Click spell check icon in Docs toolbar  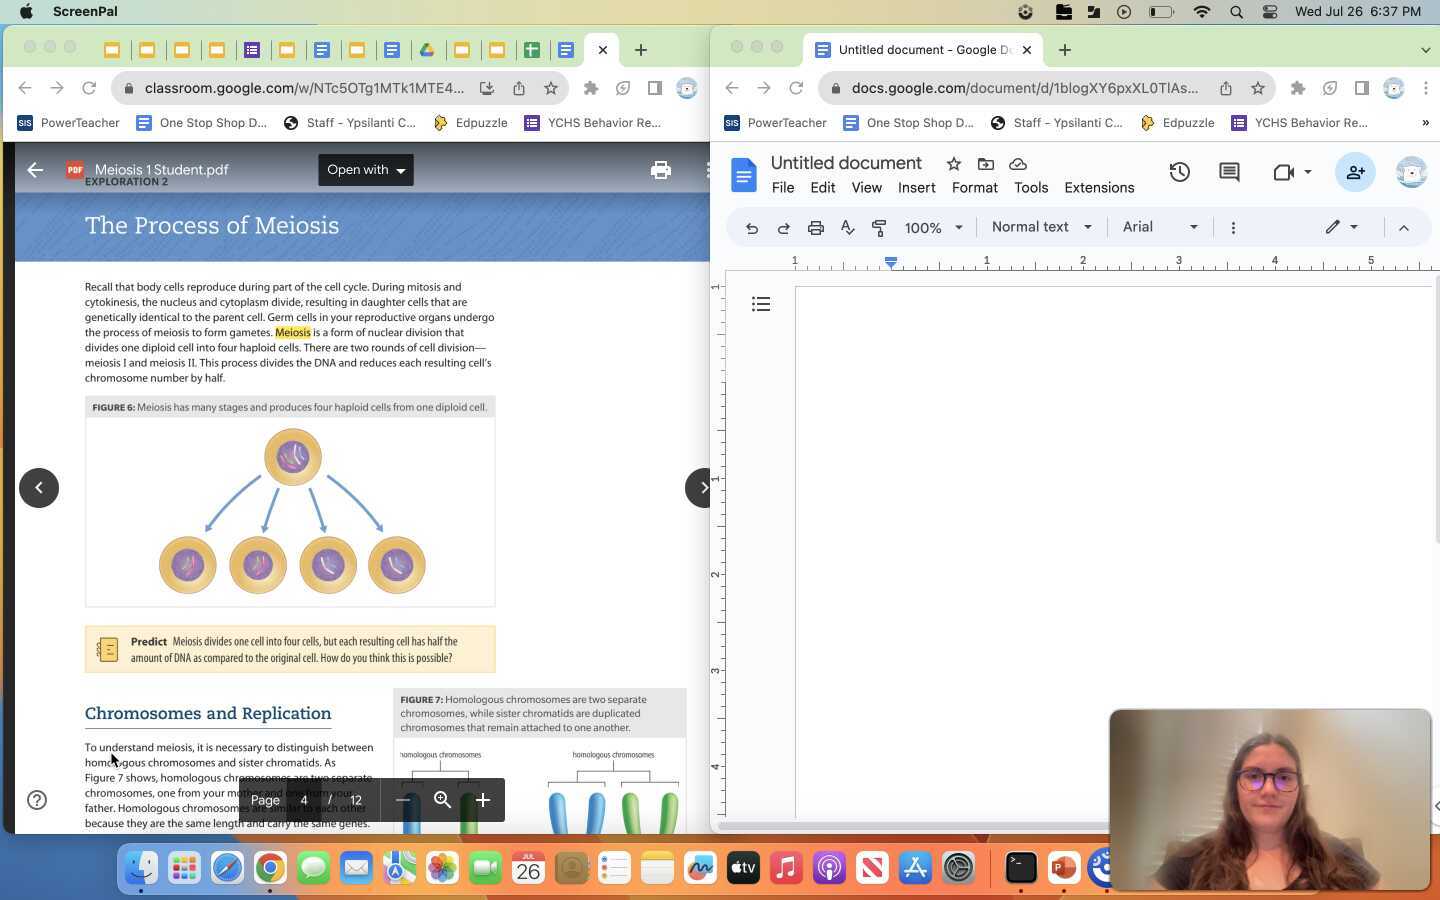[x=847, y=228]
